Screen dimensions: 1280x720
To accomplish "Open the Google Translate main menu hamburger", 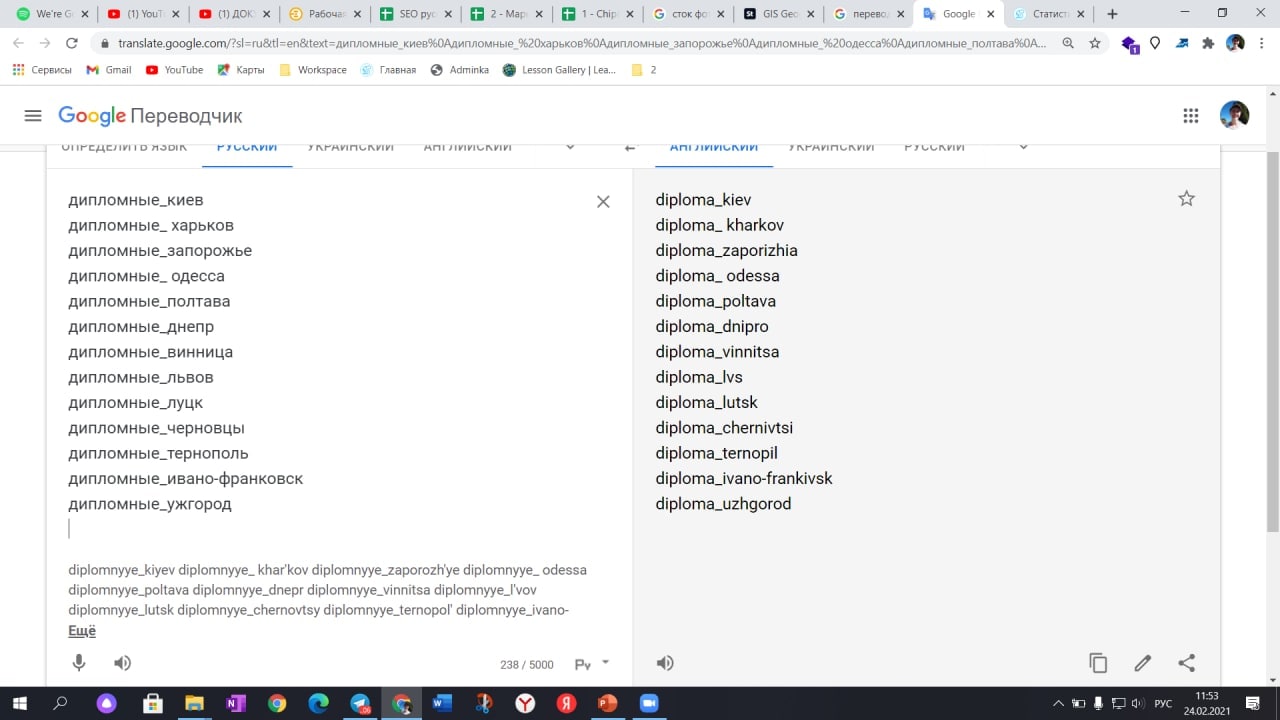I will point(33,116).
